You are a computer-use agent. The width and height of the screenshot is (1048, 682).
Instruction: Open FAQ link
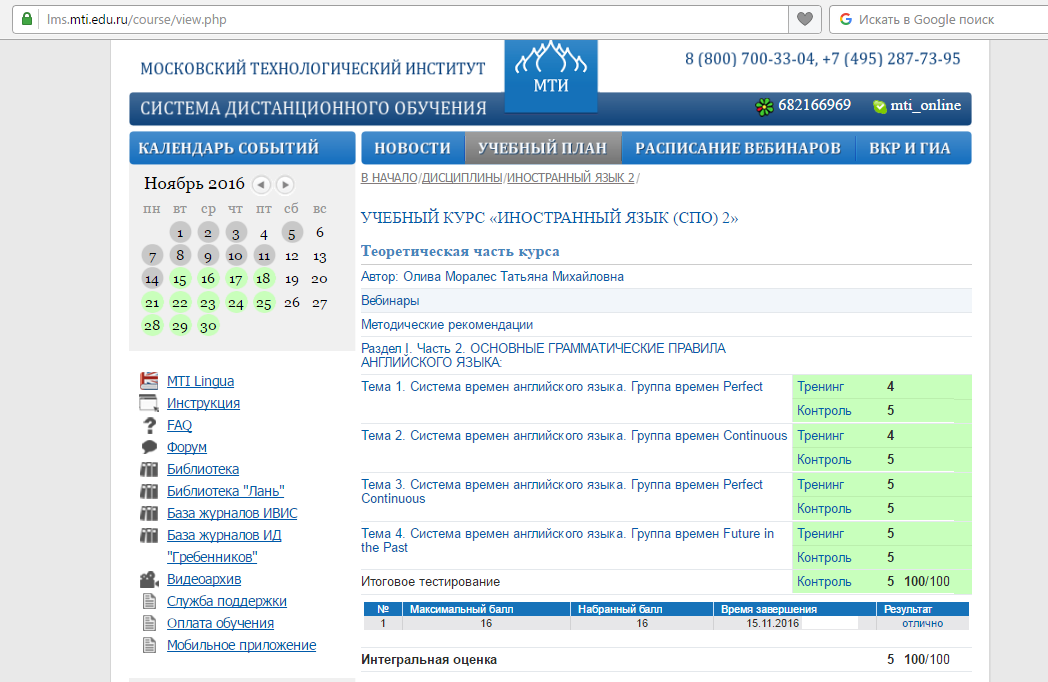click(x=179, y=425)
